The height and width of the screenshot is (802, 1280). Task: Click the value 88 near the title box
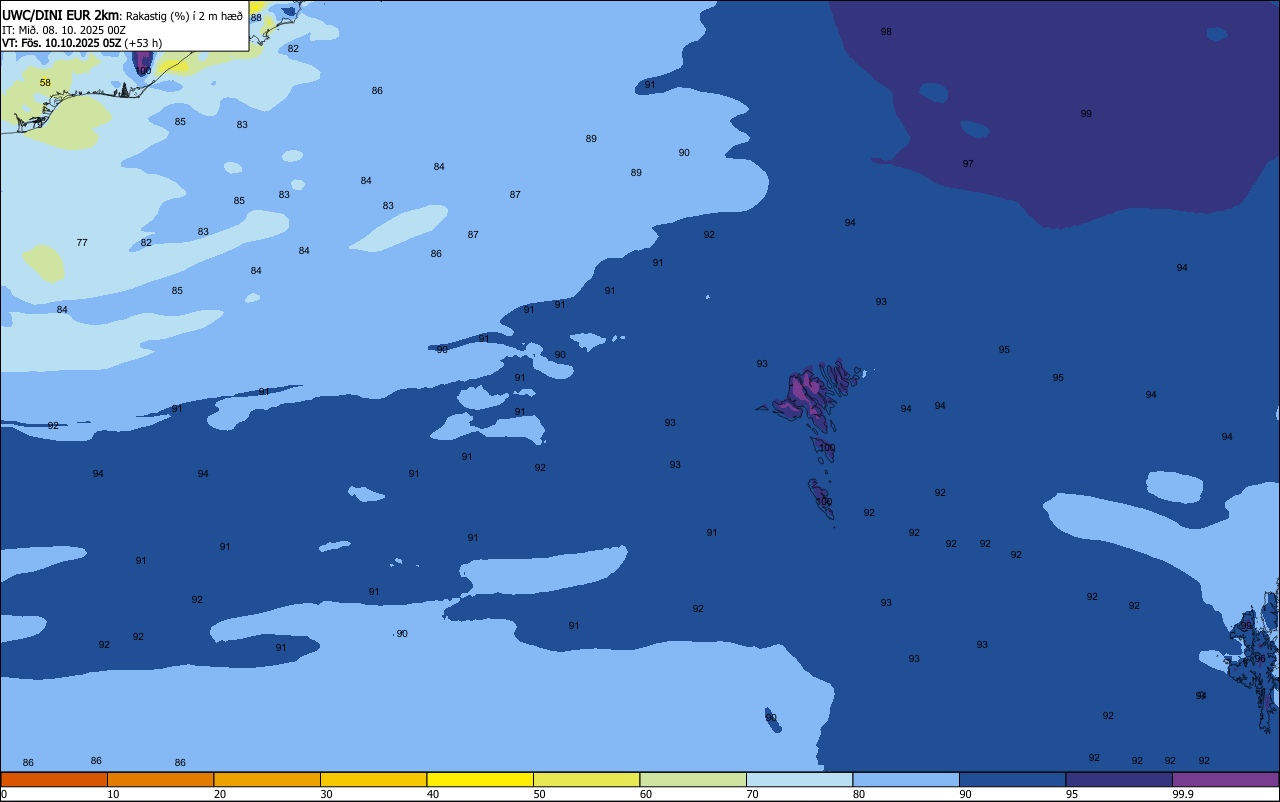coord(256,18)
